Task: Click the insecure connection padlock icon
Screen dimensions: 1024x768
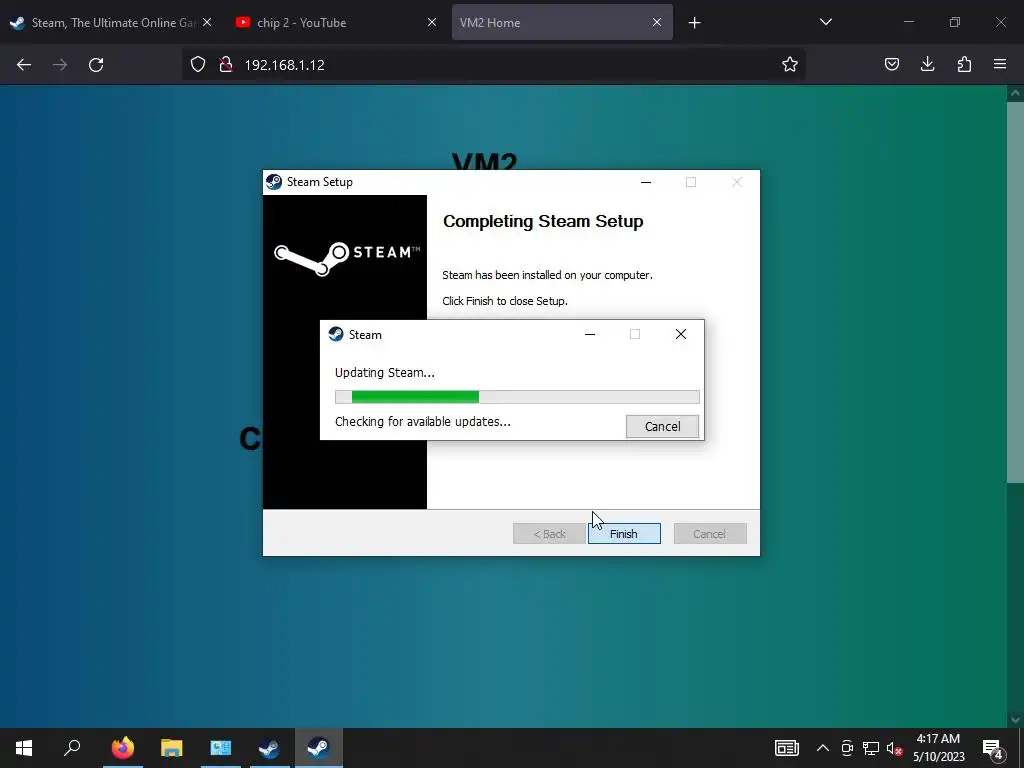Action: coord(226,64)
